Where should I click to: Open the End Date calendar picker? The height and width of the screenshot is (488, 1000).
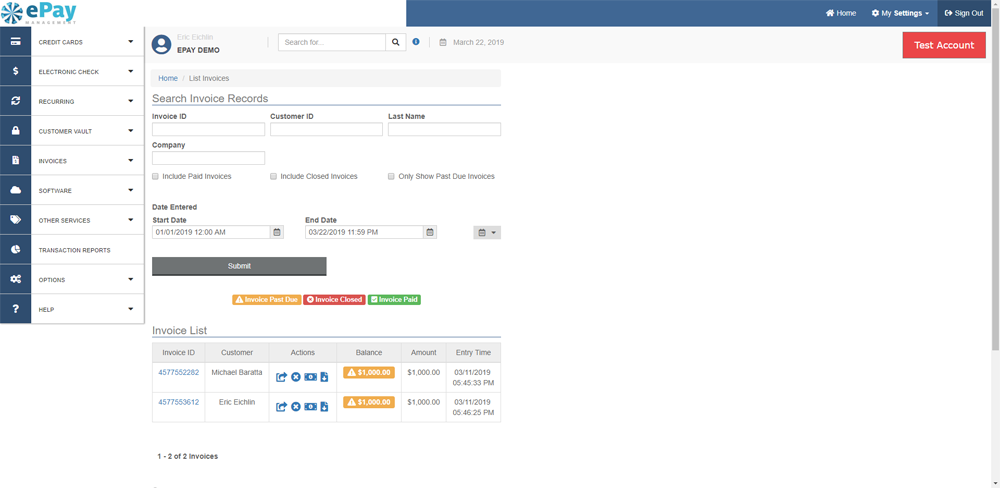point(430,232)
